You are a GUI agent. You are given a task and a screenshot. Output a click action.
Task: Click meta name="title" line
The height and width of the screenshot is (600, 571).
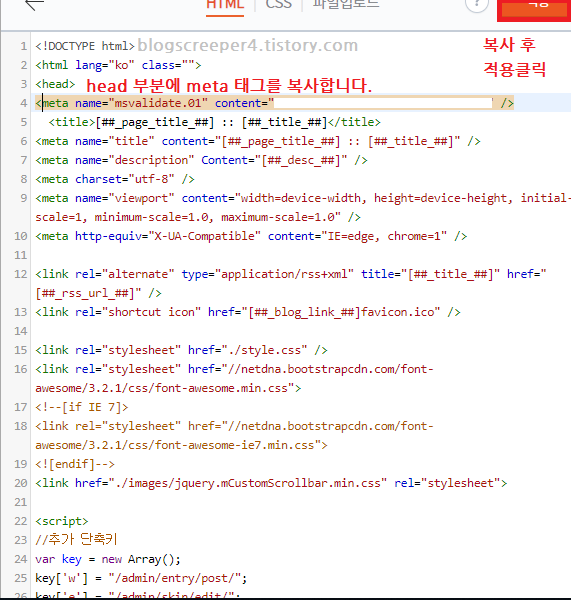tap(258, 141)
